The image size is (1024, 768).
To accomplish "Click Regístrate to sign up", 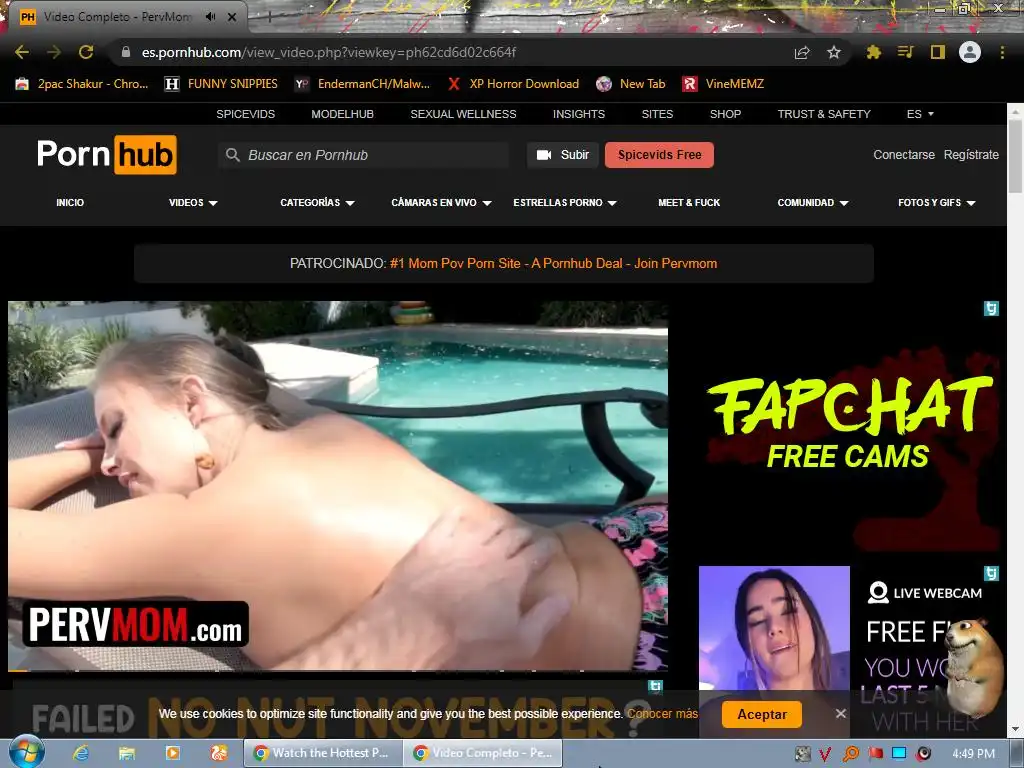I will [x=971, y=155].
